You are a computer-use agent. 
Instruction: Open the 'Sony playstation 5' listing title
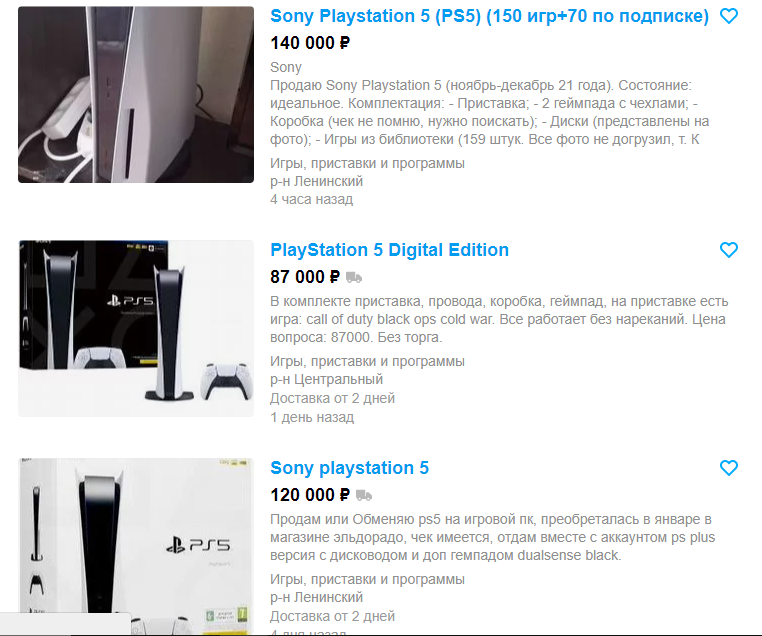[349, 468]
